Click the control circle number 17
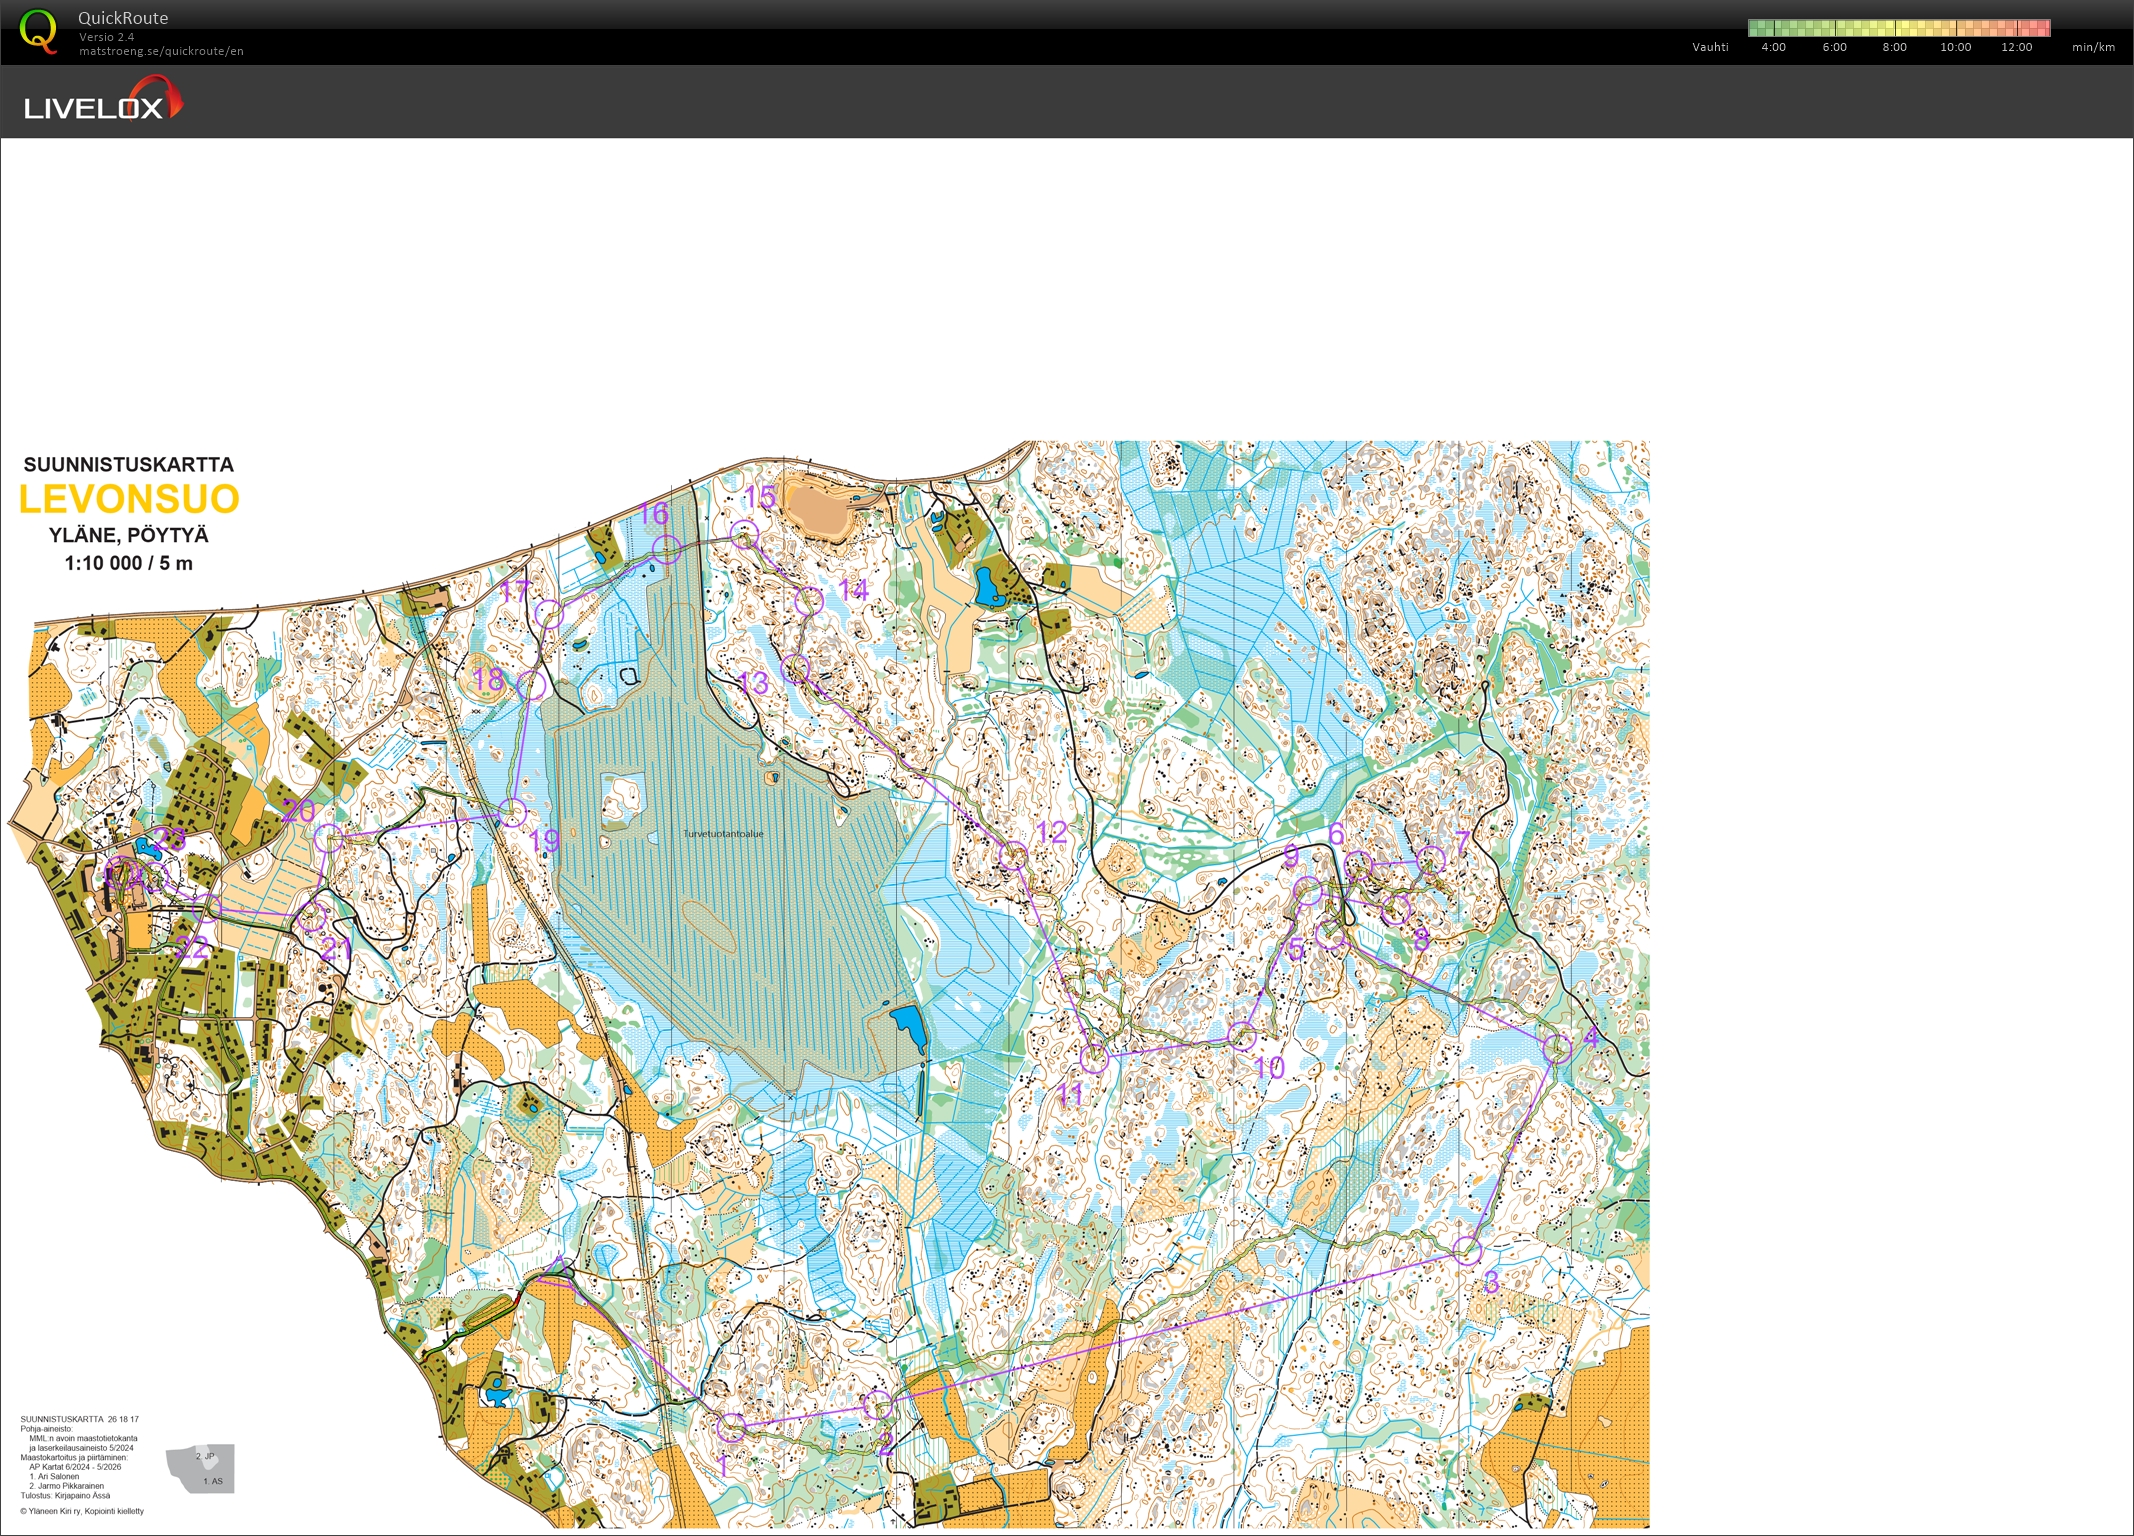2134x1536 pixels. tap(549, 614)
